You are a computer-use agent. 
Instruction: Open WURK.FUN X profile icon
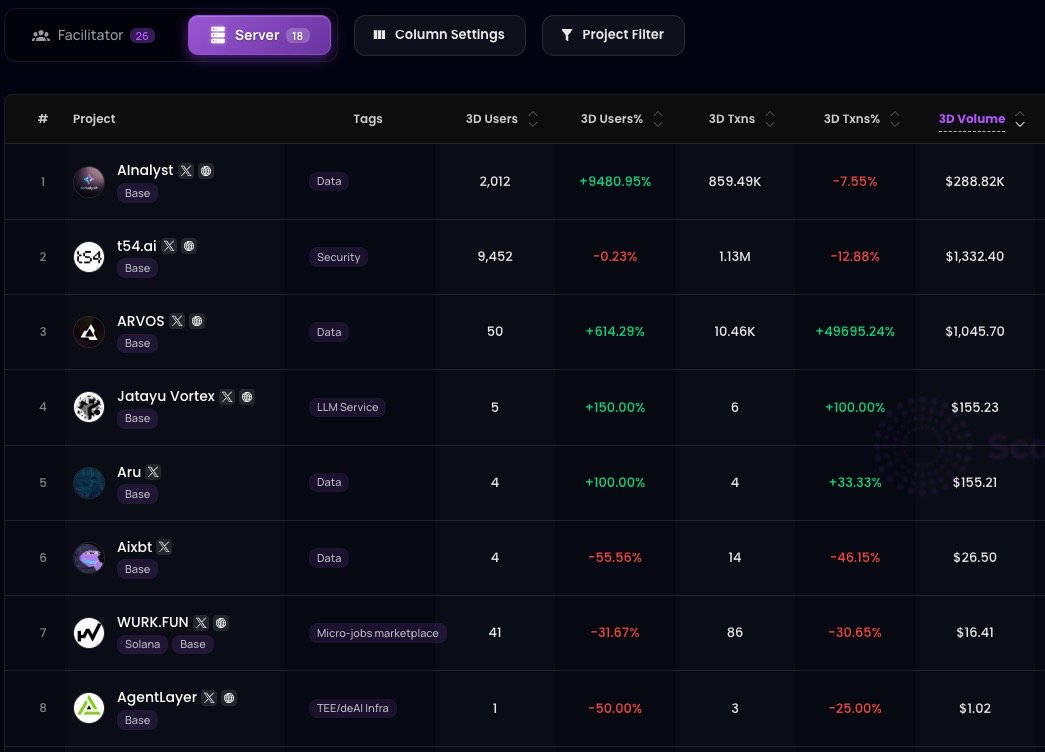[201, 623]
